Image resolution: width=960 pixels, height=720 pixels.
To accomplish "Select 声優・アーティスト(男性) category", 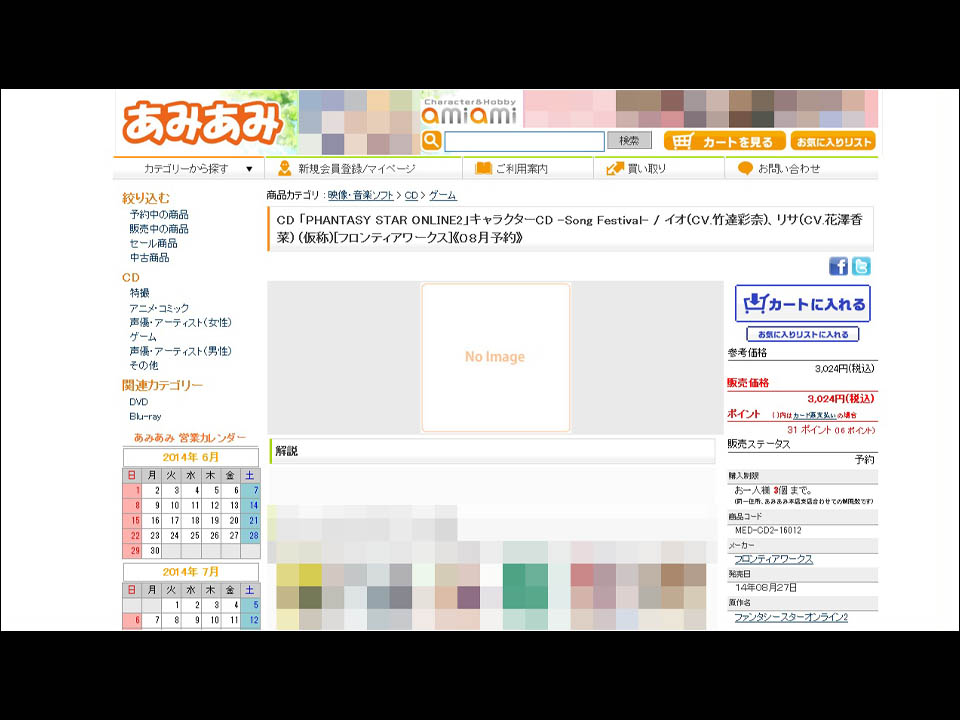I will click(181, 351).
